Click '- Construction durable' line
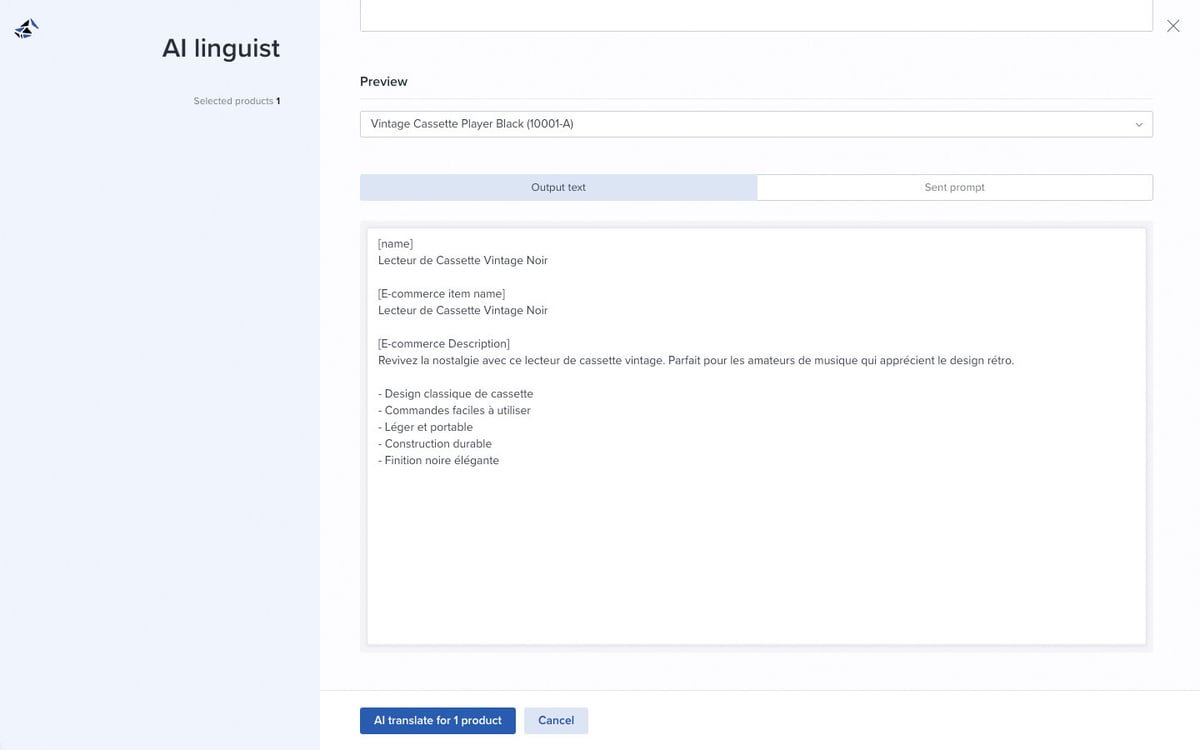 435,444
